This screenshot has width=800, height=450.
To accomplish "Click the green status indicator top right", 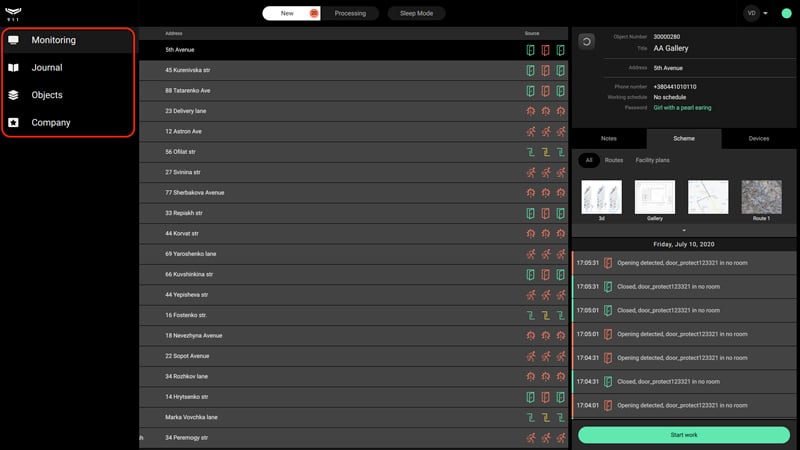I will tap(786, 14).
